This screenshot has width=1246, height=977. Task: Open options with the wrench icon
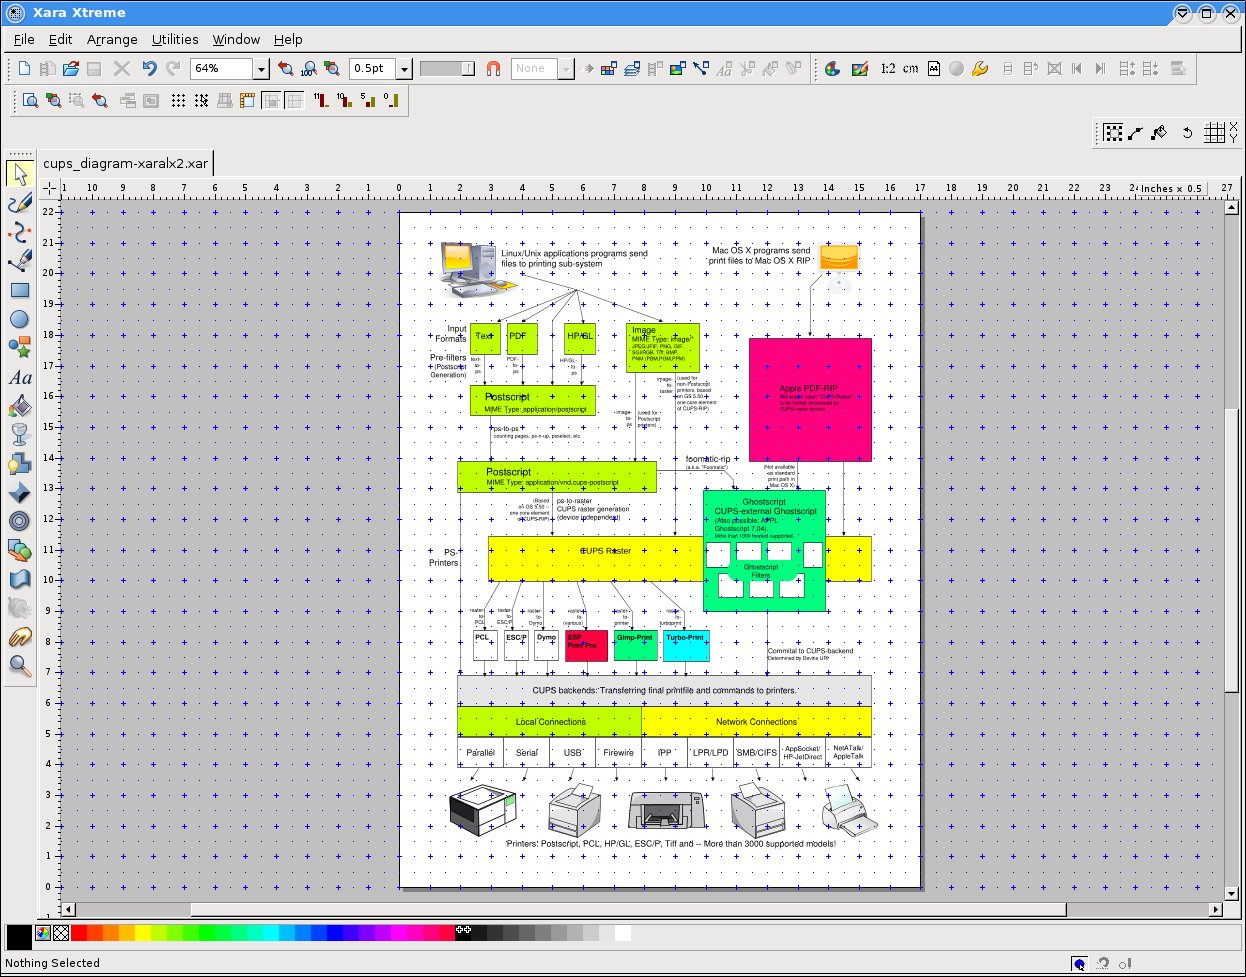[x=979, y=69]
